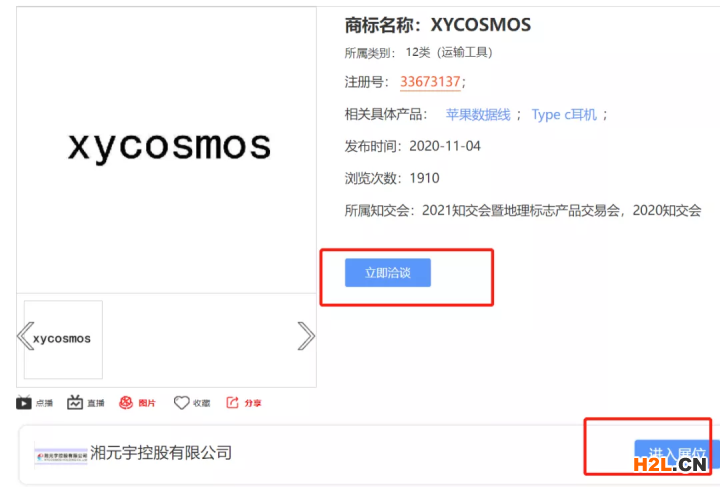Open the Type c耳机 product link

pos(564,114)
